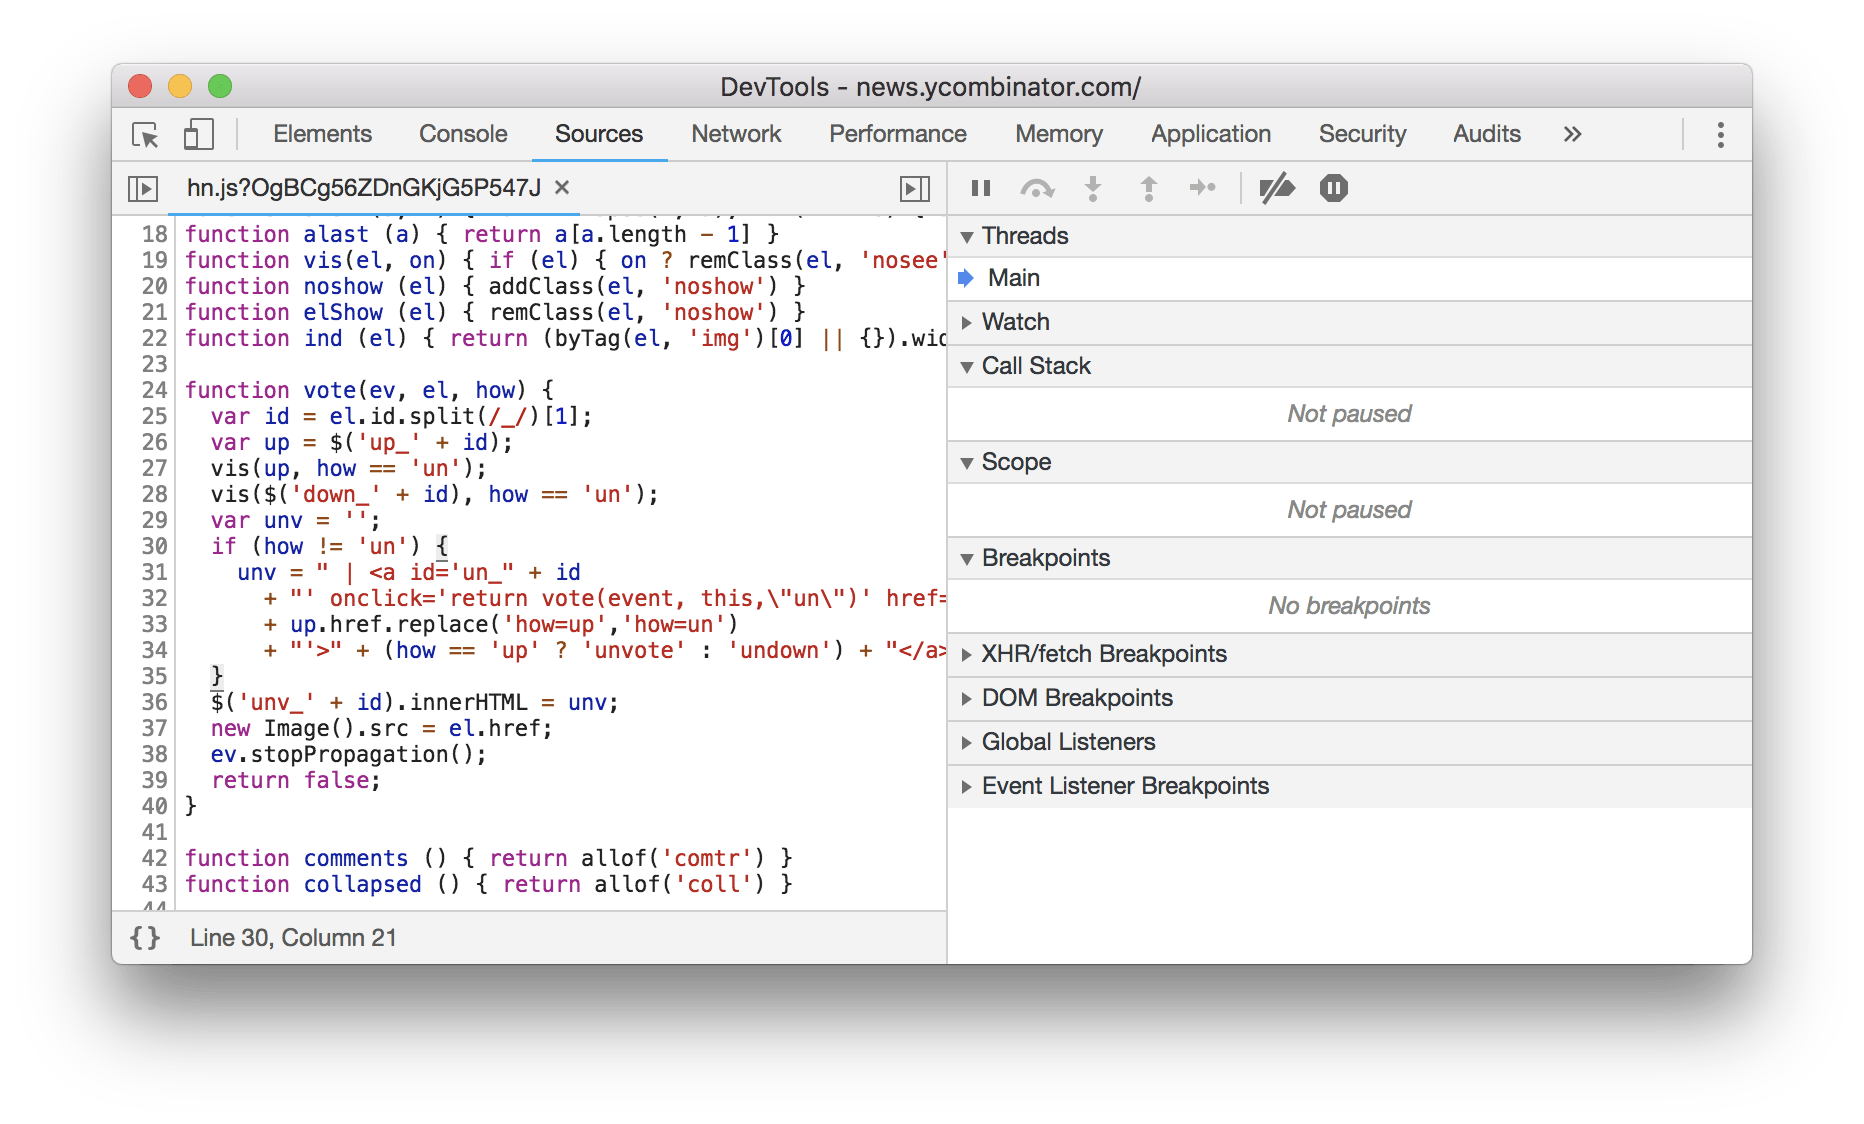Pretty print the source with braces icon
1864x1124 pixels.
coord(145,937)
